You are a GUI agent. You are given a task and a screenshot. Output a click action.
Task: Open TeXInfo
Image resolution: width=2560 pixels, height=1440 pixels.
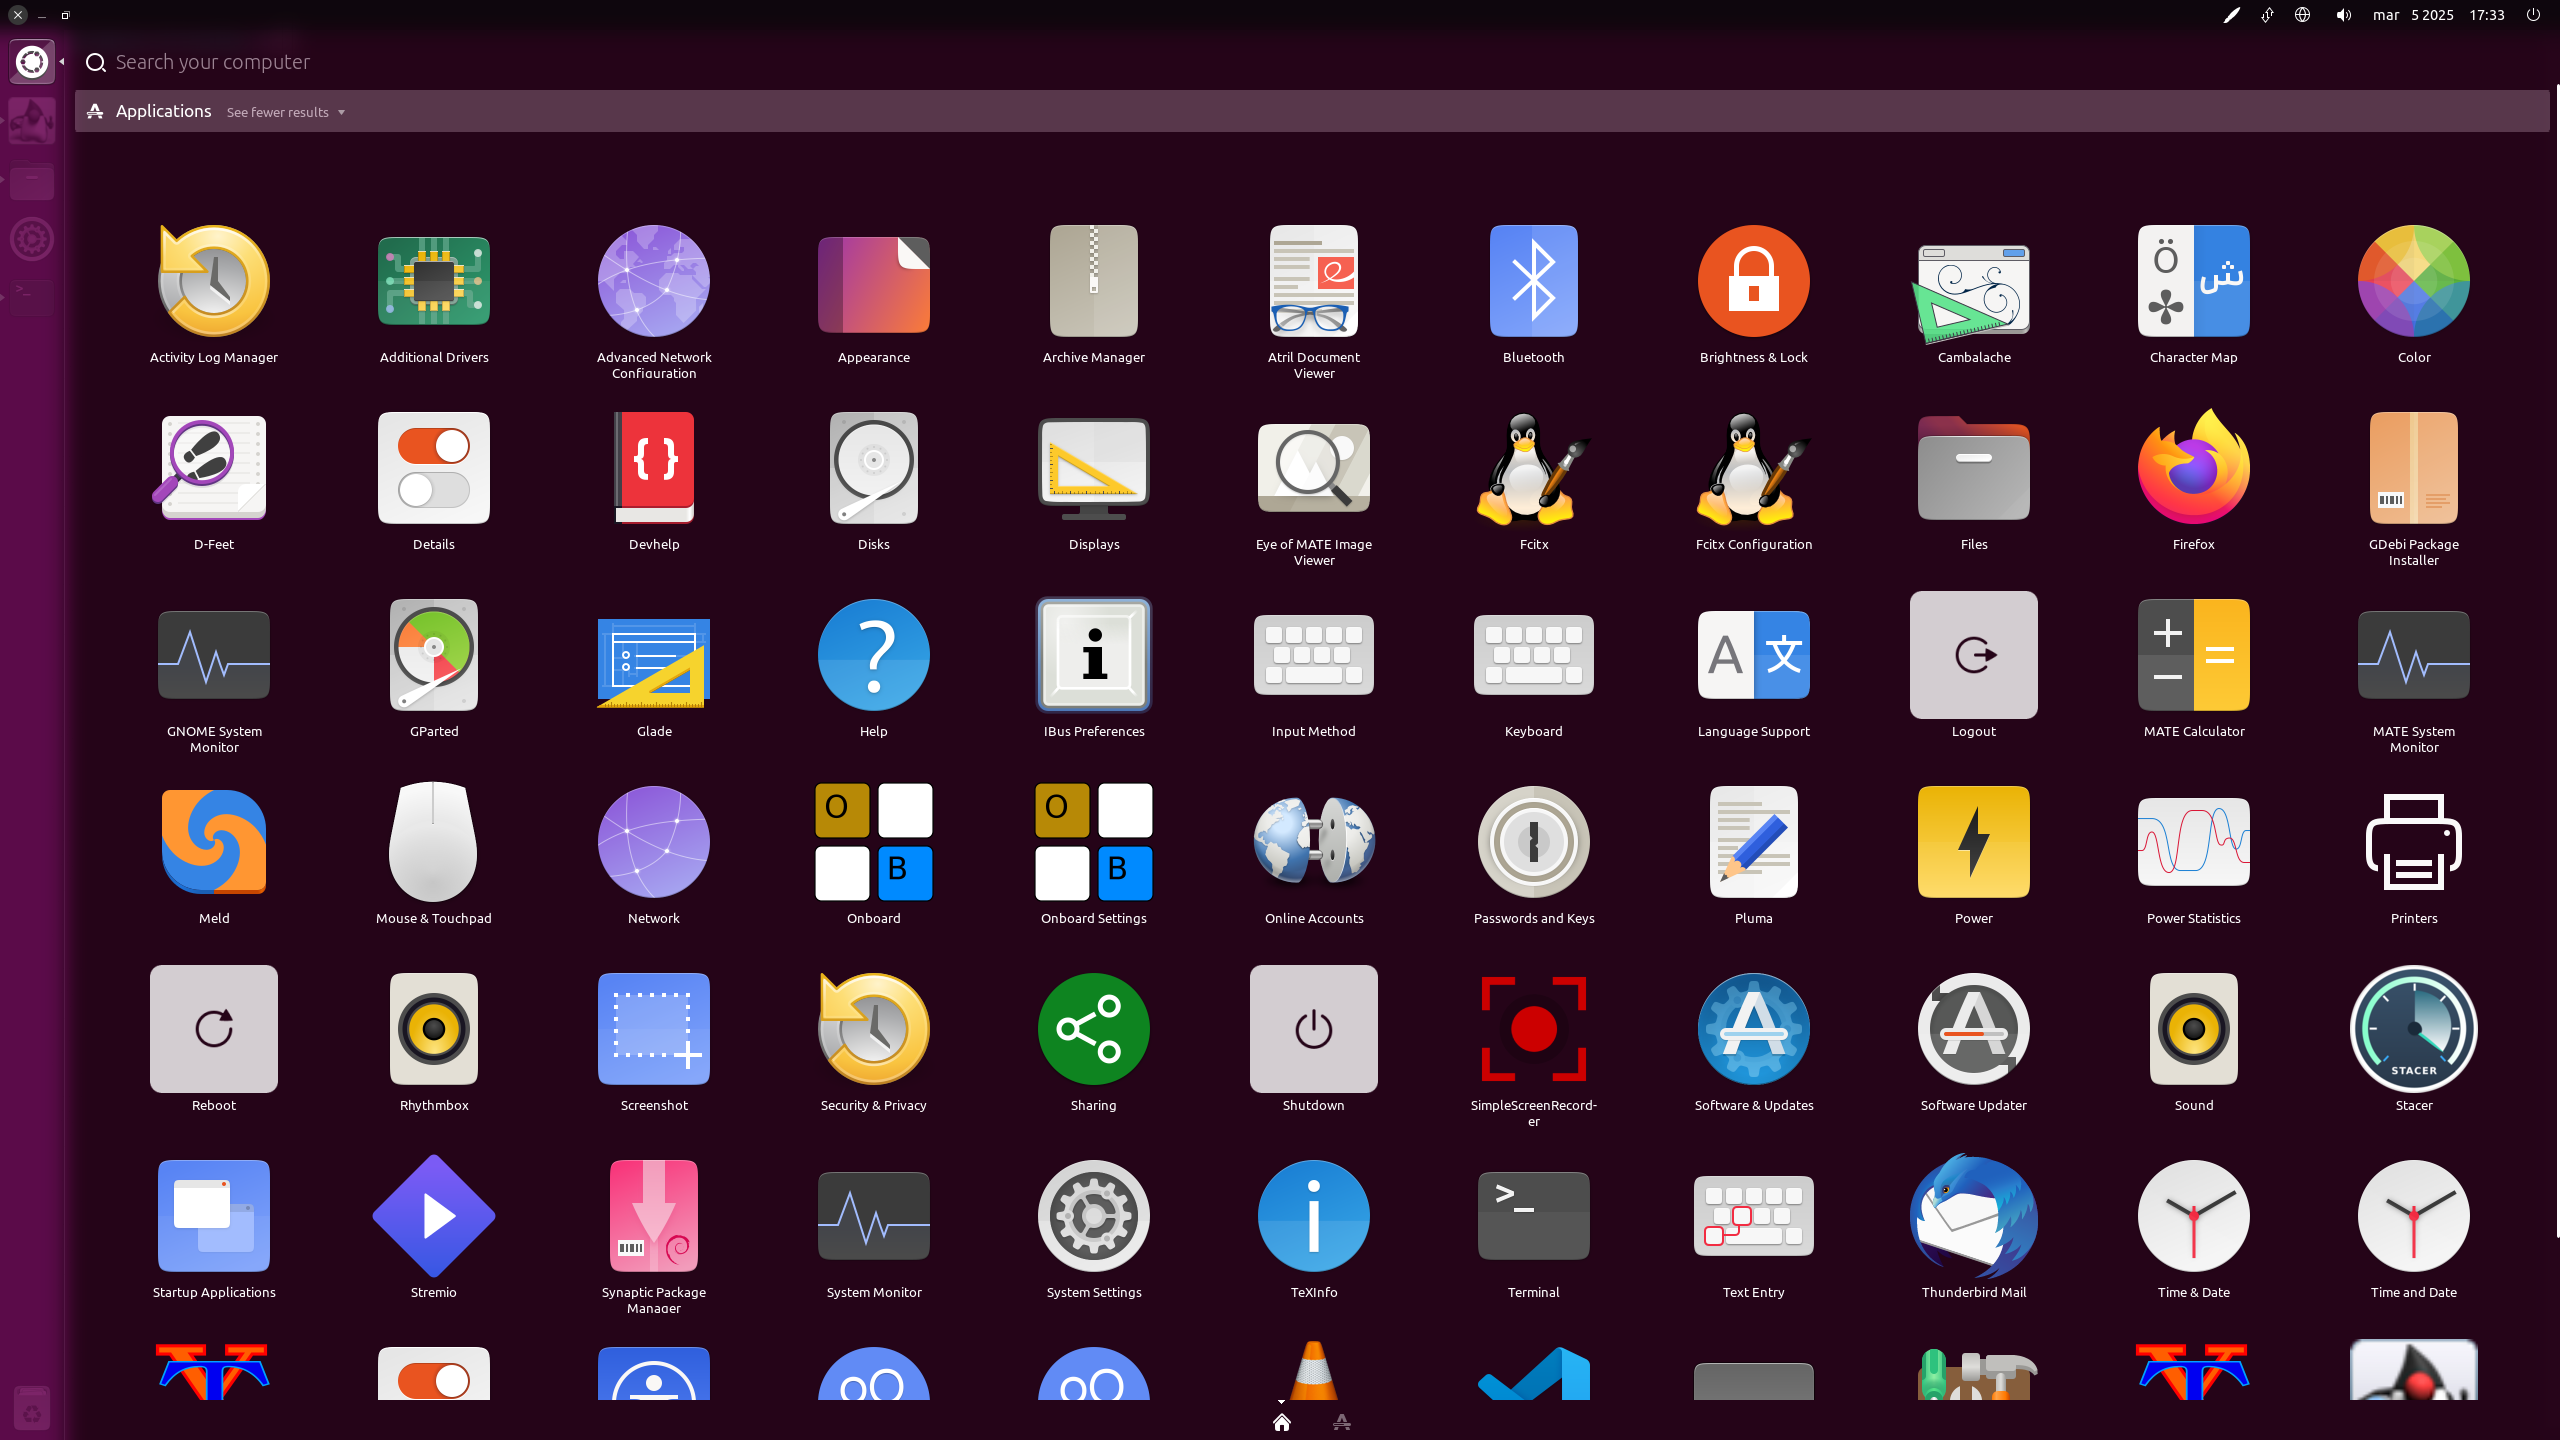coord(1313,1216)
